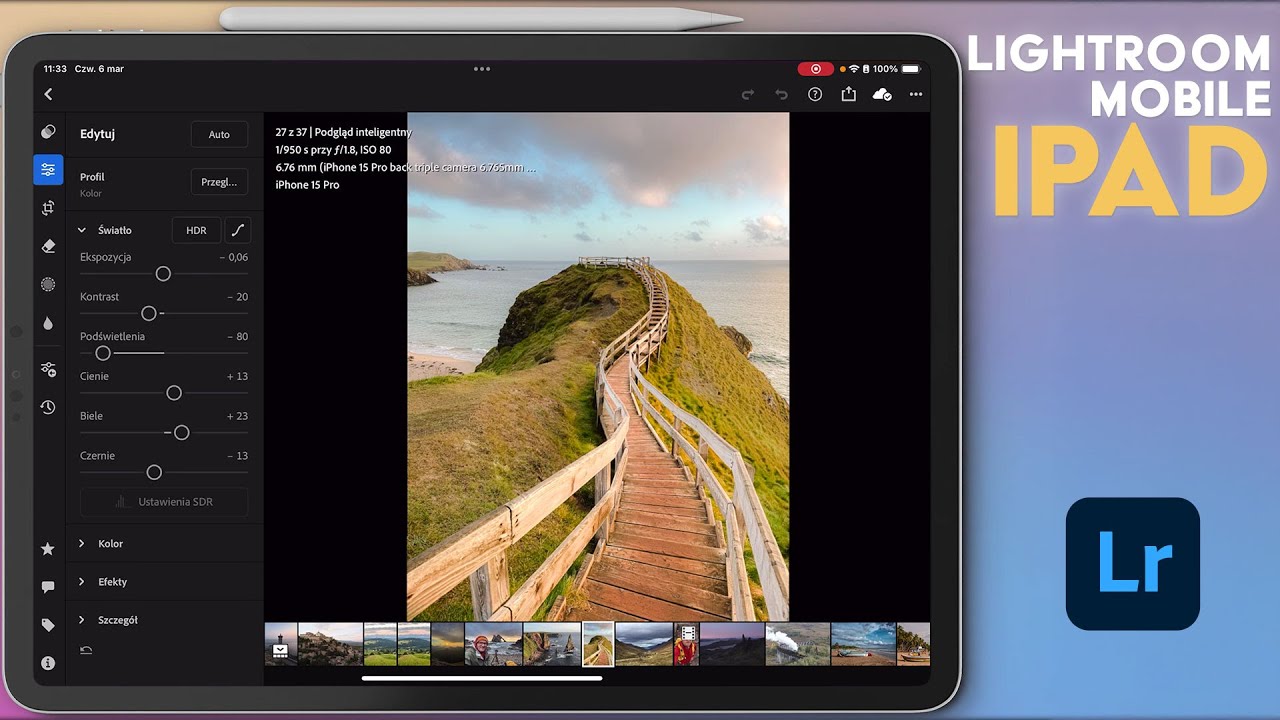Open the sliders-with-plus icon
The width and height of the screenshot is (1280, 720).
tap(48, 369)
